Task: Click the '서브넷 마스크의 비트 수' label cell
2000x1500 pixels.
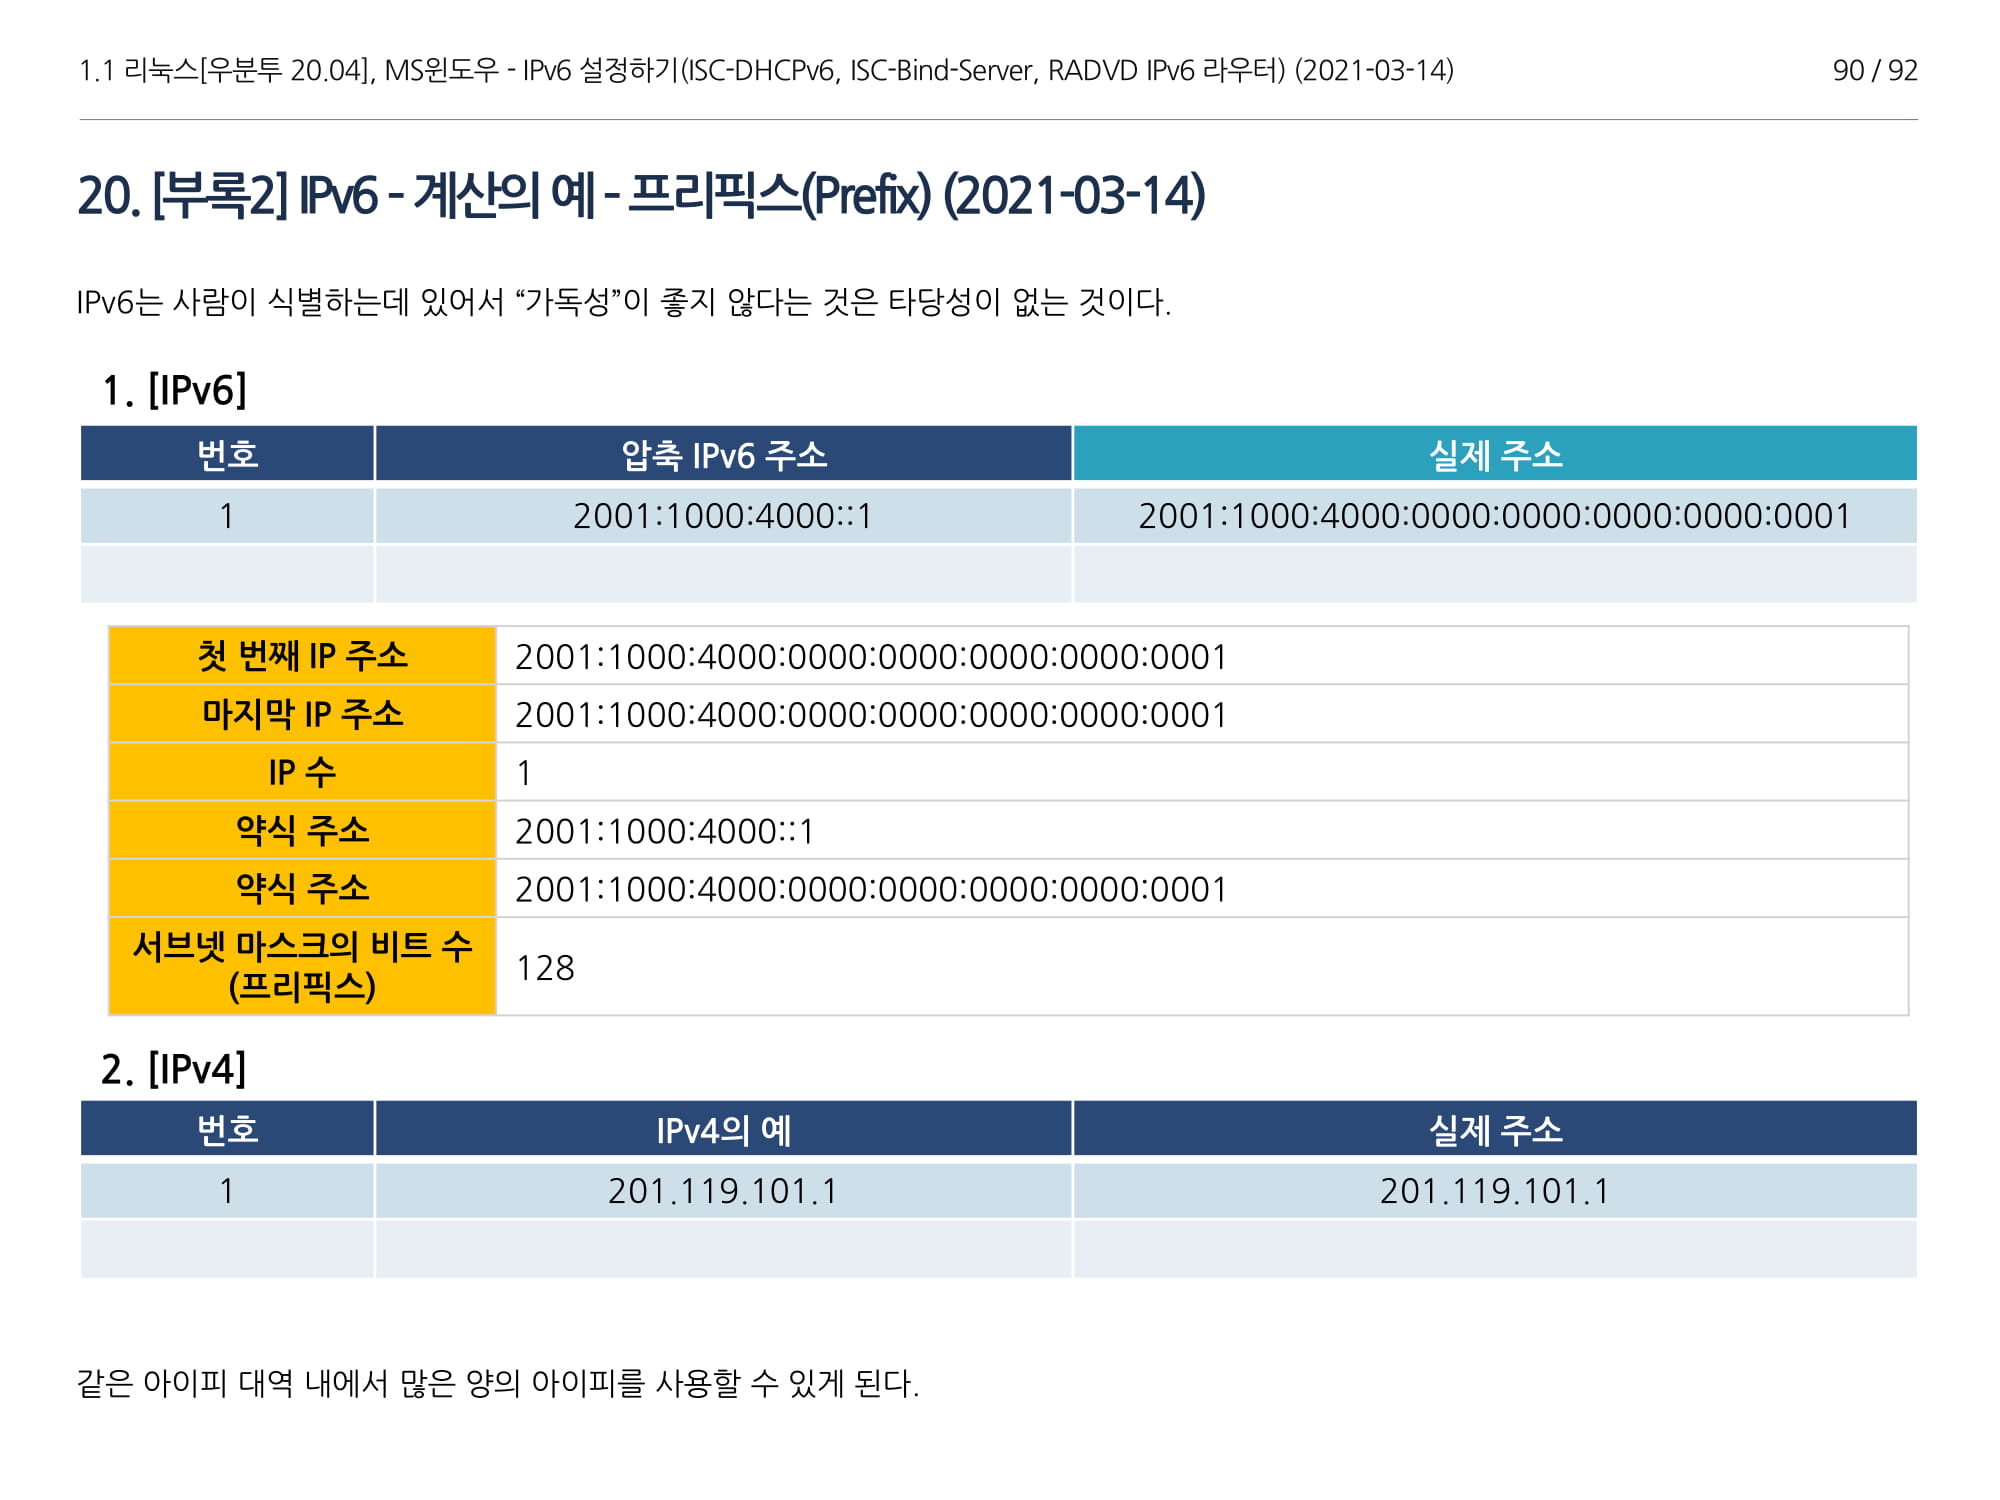Action: click(302, 966)
